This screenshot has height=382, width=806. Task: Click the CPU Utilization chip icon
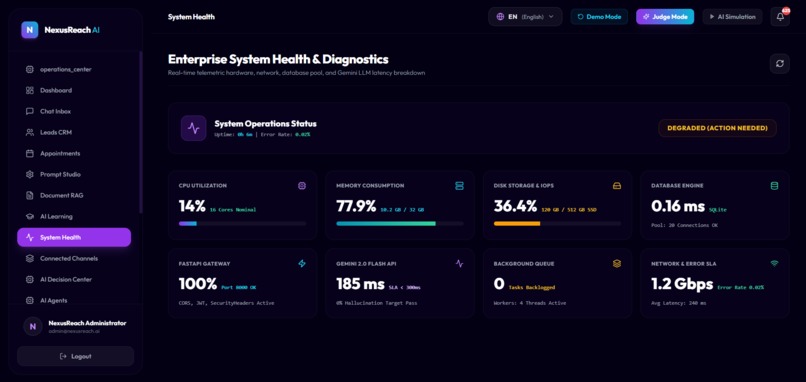coord(302,186)
